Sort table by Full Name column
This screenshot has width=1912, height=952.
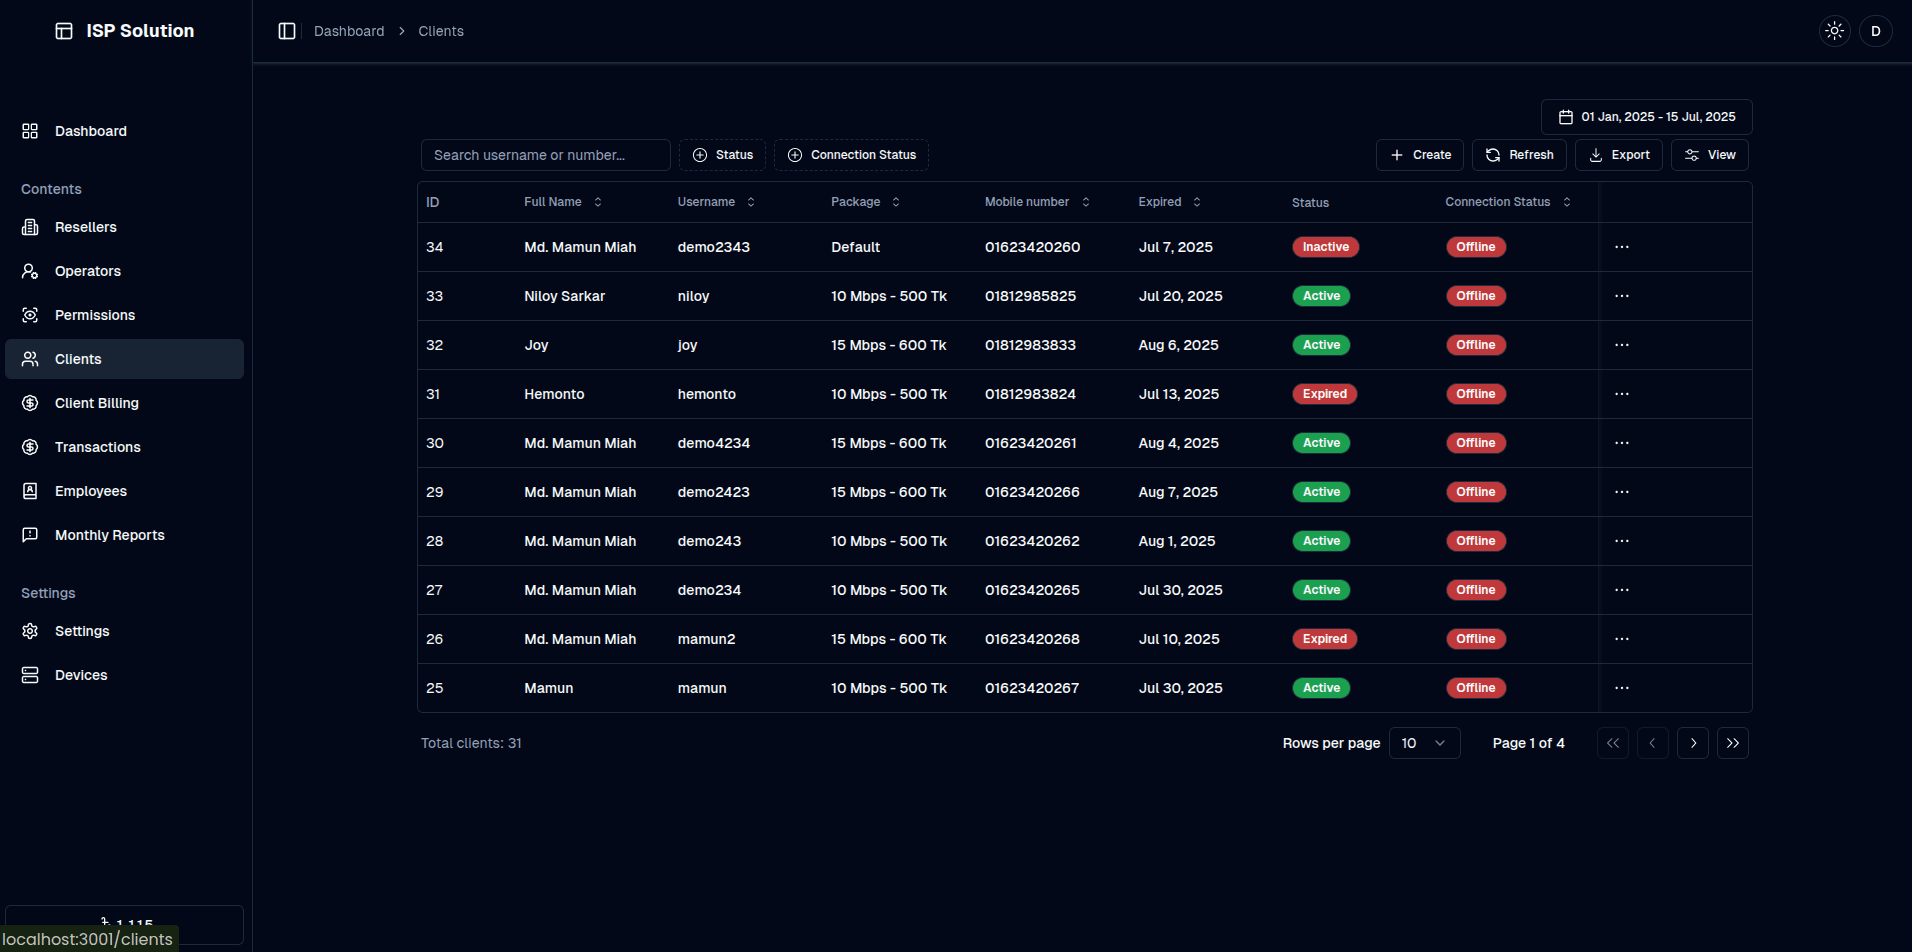563,202
